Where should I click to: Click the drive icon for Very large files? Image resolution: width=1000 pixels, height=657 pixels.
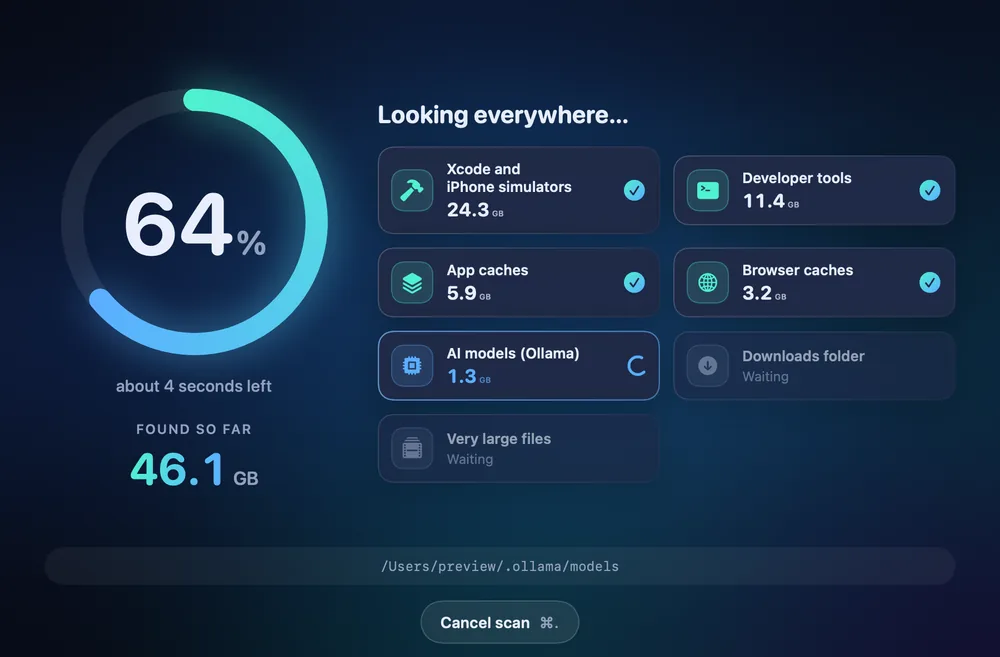pos(412,448)
